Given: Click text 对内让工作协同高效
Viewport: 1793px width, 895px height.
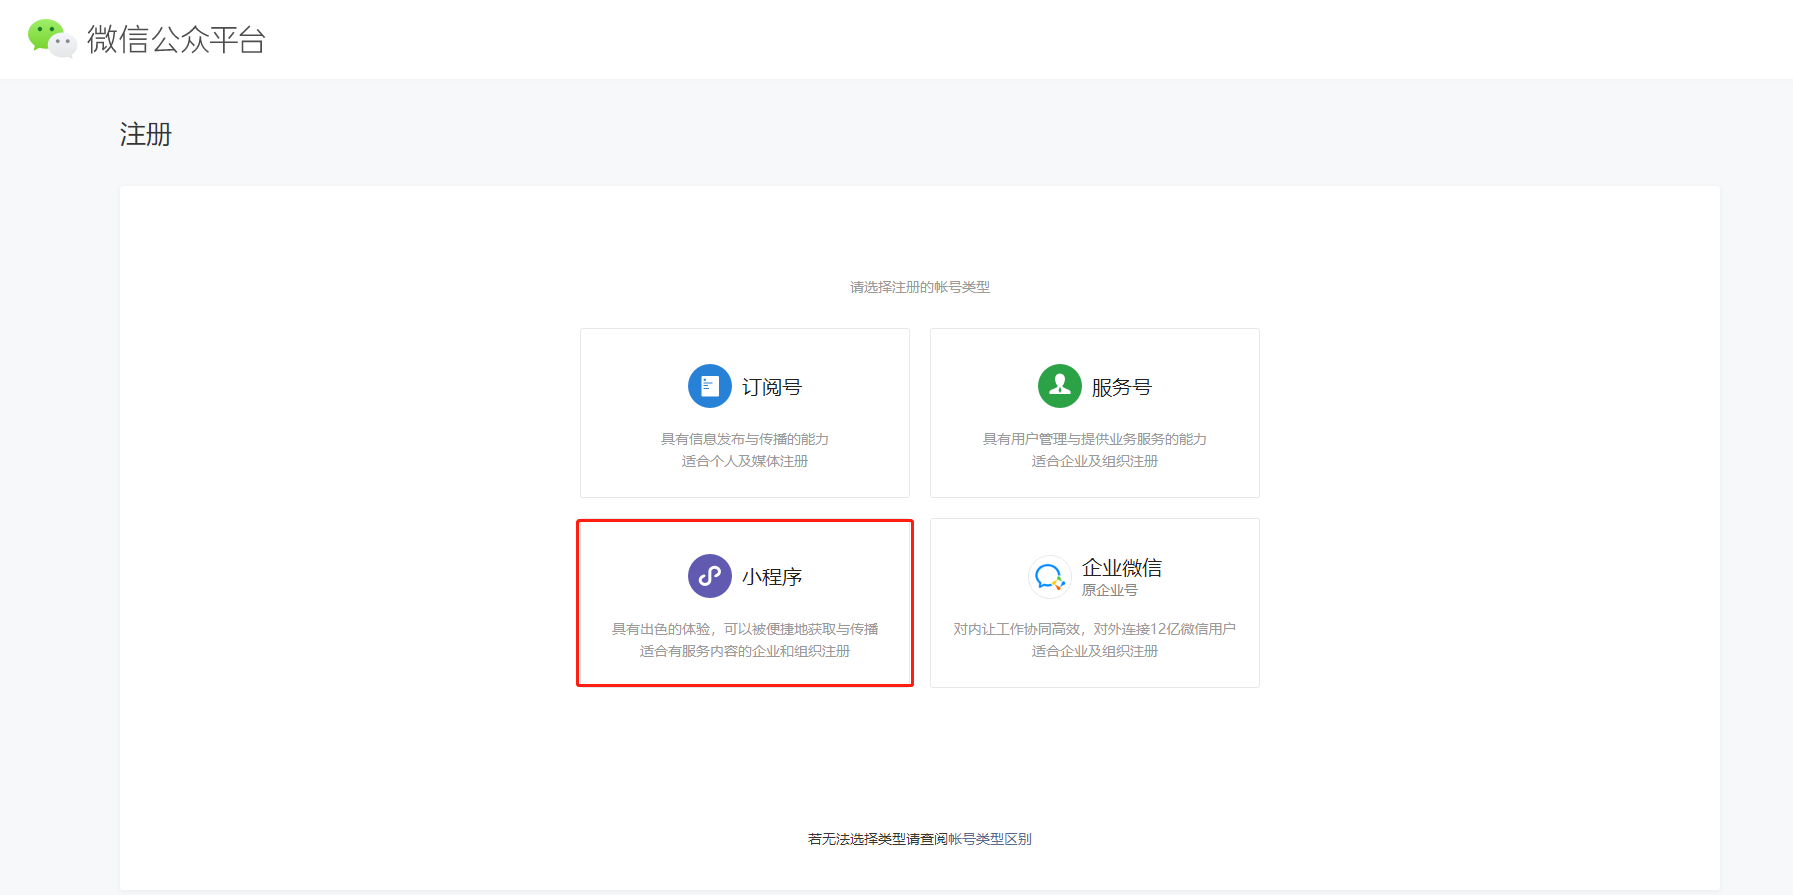Looking at the screenshot, I should [x=1017, y=629].
